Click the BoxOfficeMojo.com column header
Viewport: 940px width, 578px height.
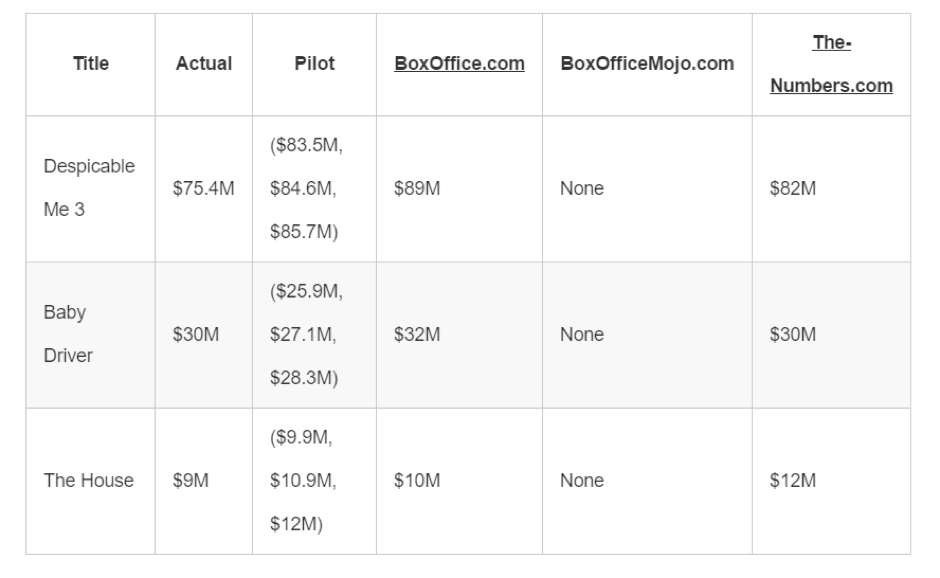coord(647,64)
